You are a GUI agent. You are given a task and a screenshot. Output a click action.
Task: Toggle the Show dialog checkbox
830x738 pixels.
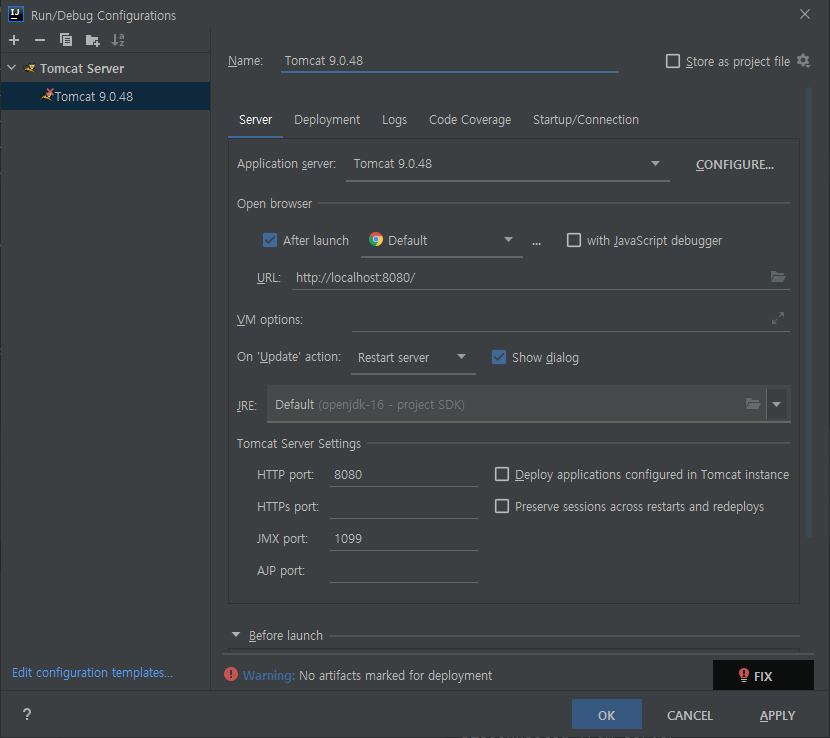point(499,357)
